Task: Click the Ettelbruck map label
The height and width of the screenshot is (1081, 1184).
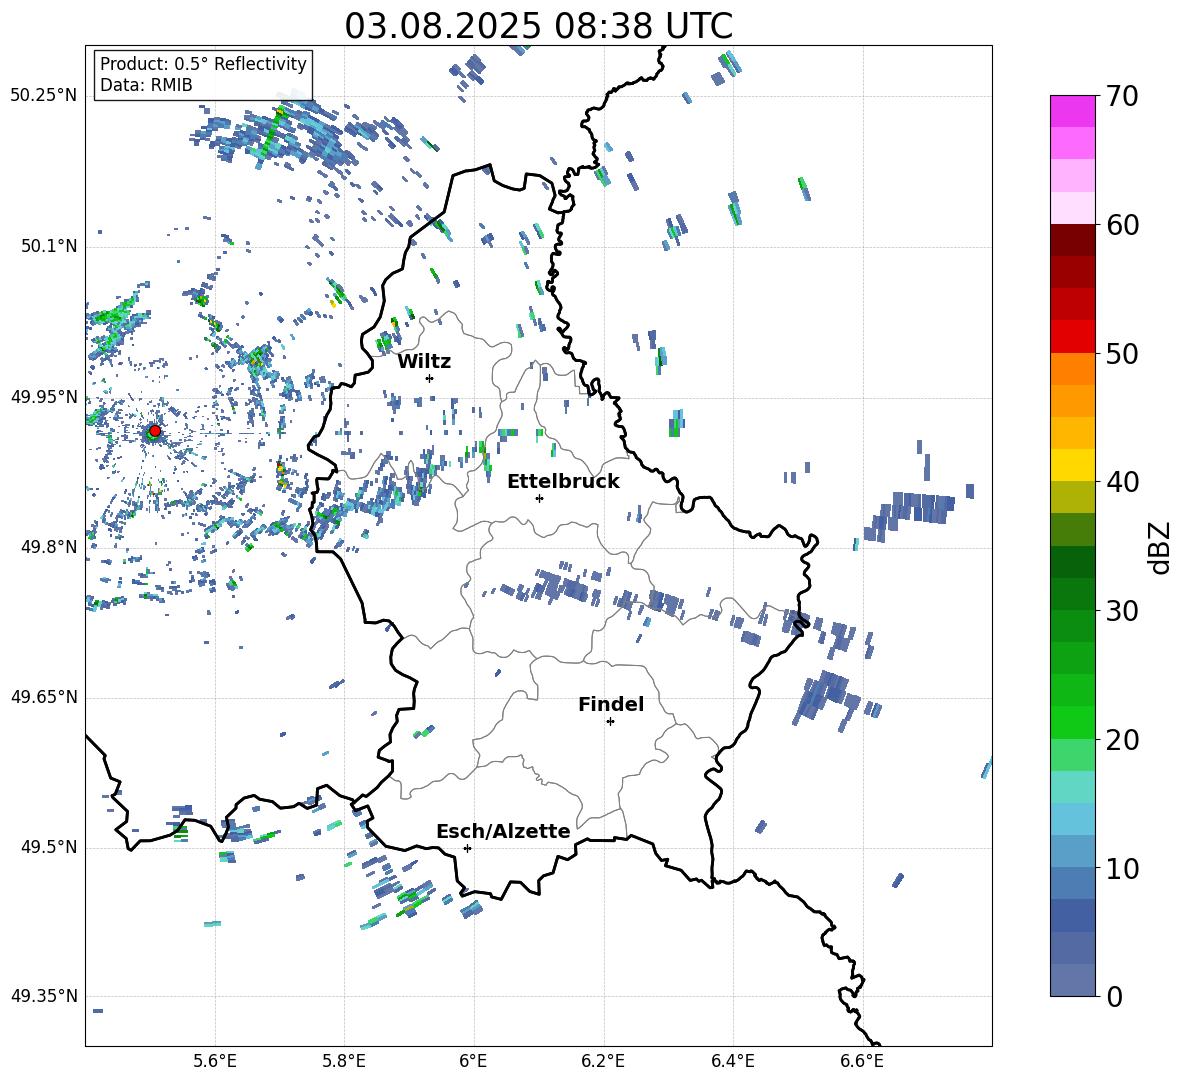Action: 563,482
